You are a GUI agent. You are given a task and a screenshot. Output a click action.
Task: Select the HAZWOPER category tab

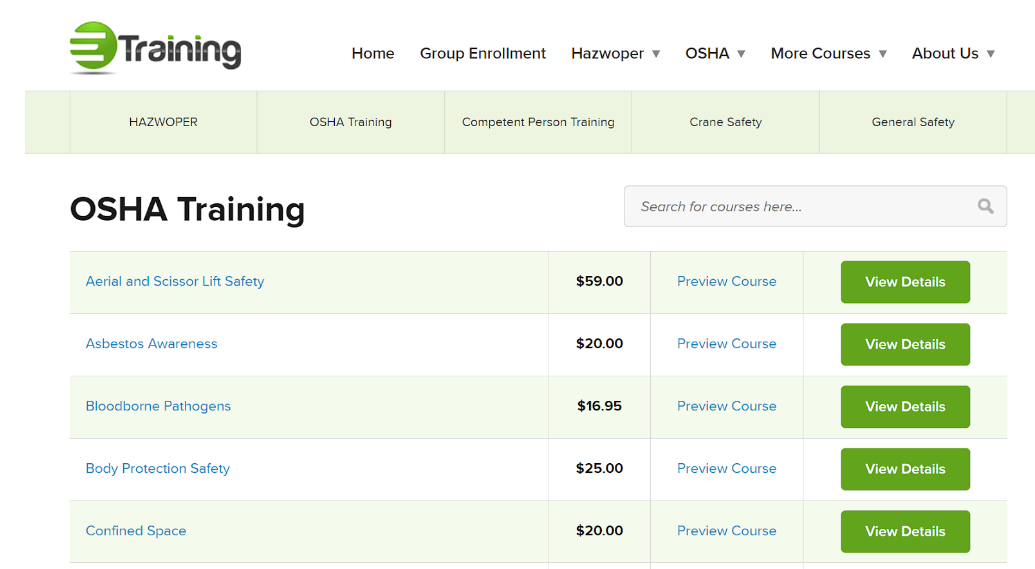[163, 122]
